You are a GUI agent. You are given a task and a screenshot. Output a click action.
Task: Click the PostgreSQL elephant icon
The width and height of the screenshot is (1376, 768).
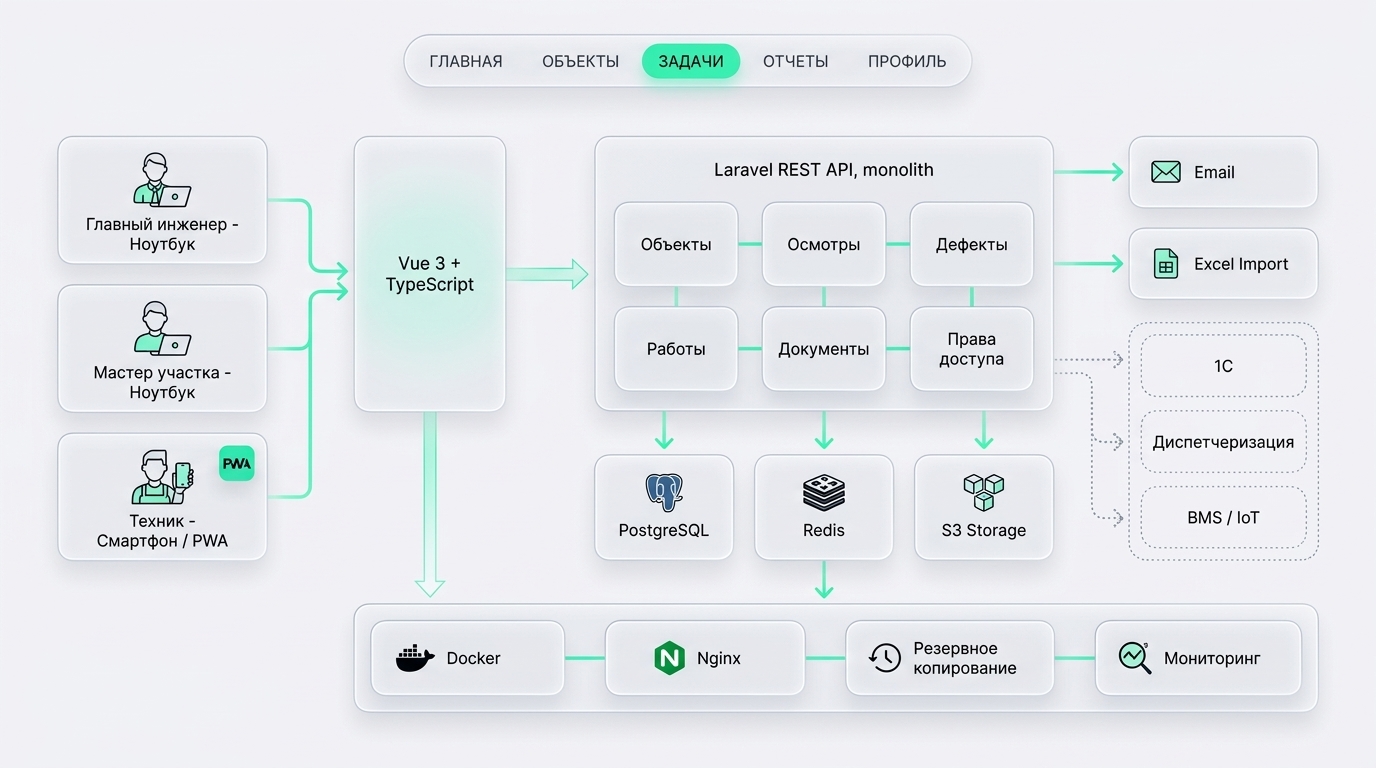pyautogui.click(x=664, y=493)
